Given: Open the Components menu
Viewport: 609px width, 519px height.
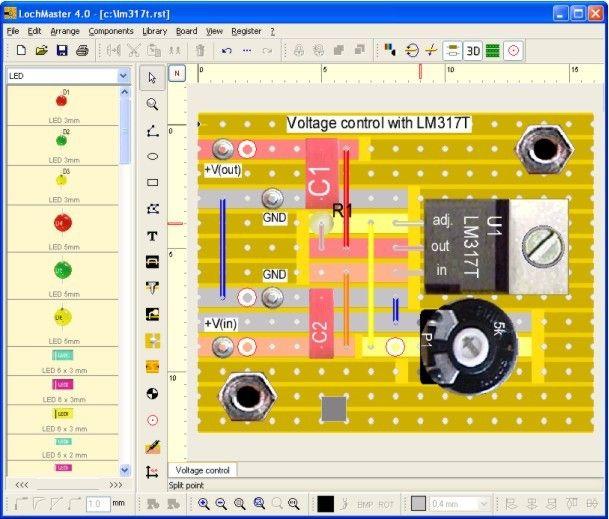Looking at the screenshot, I should click(110, 31).
